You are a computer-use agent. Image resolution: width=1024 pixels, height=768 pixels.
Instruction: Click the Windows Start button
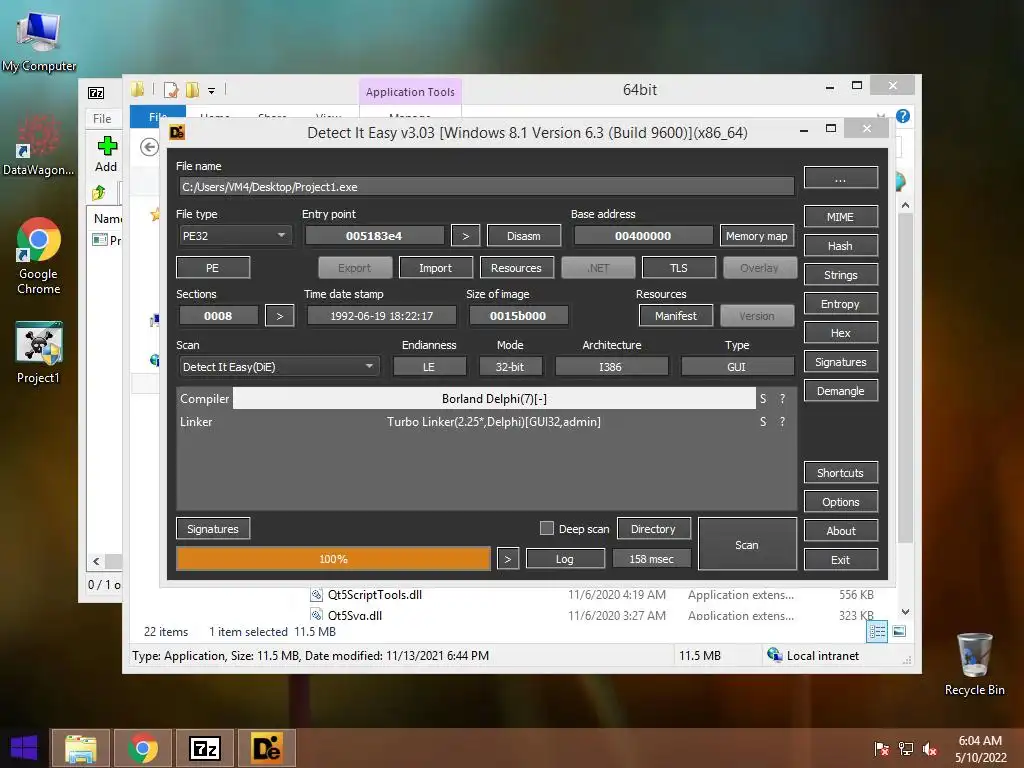coord(24,748)
